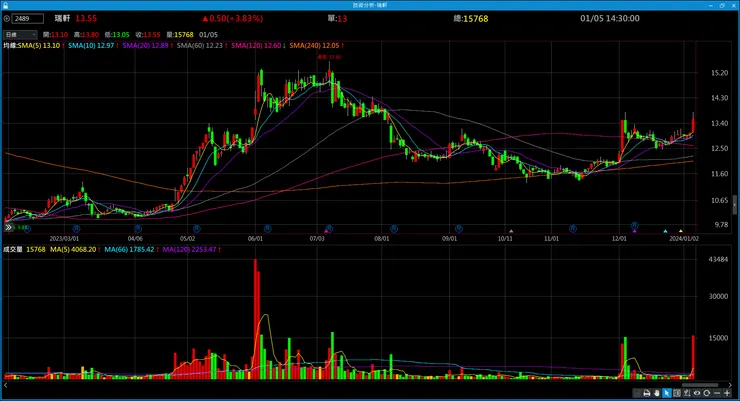740x401 pixels.
Task: Click the 43484 volume axis label
Action: point(718,259)
